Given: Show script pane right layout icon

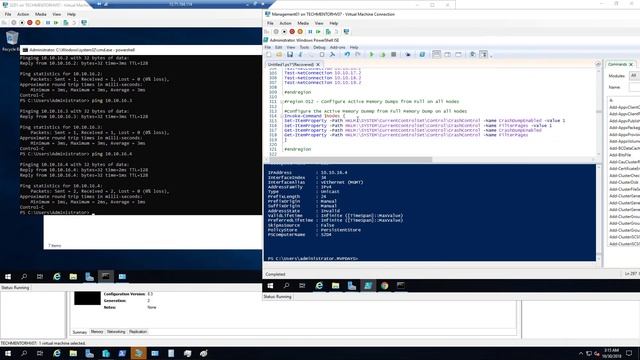Looking at the screenshot, I should point(447,54).
